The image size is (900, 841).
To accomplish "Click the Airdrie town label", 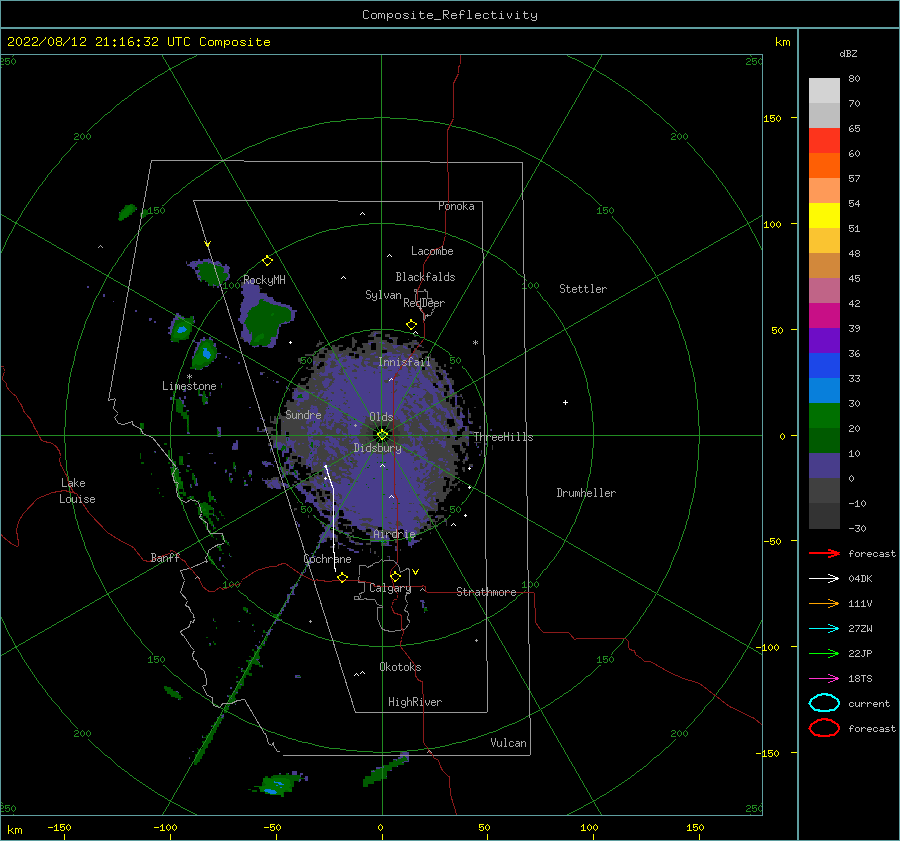I will [394, 534].
